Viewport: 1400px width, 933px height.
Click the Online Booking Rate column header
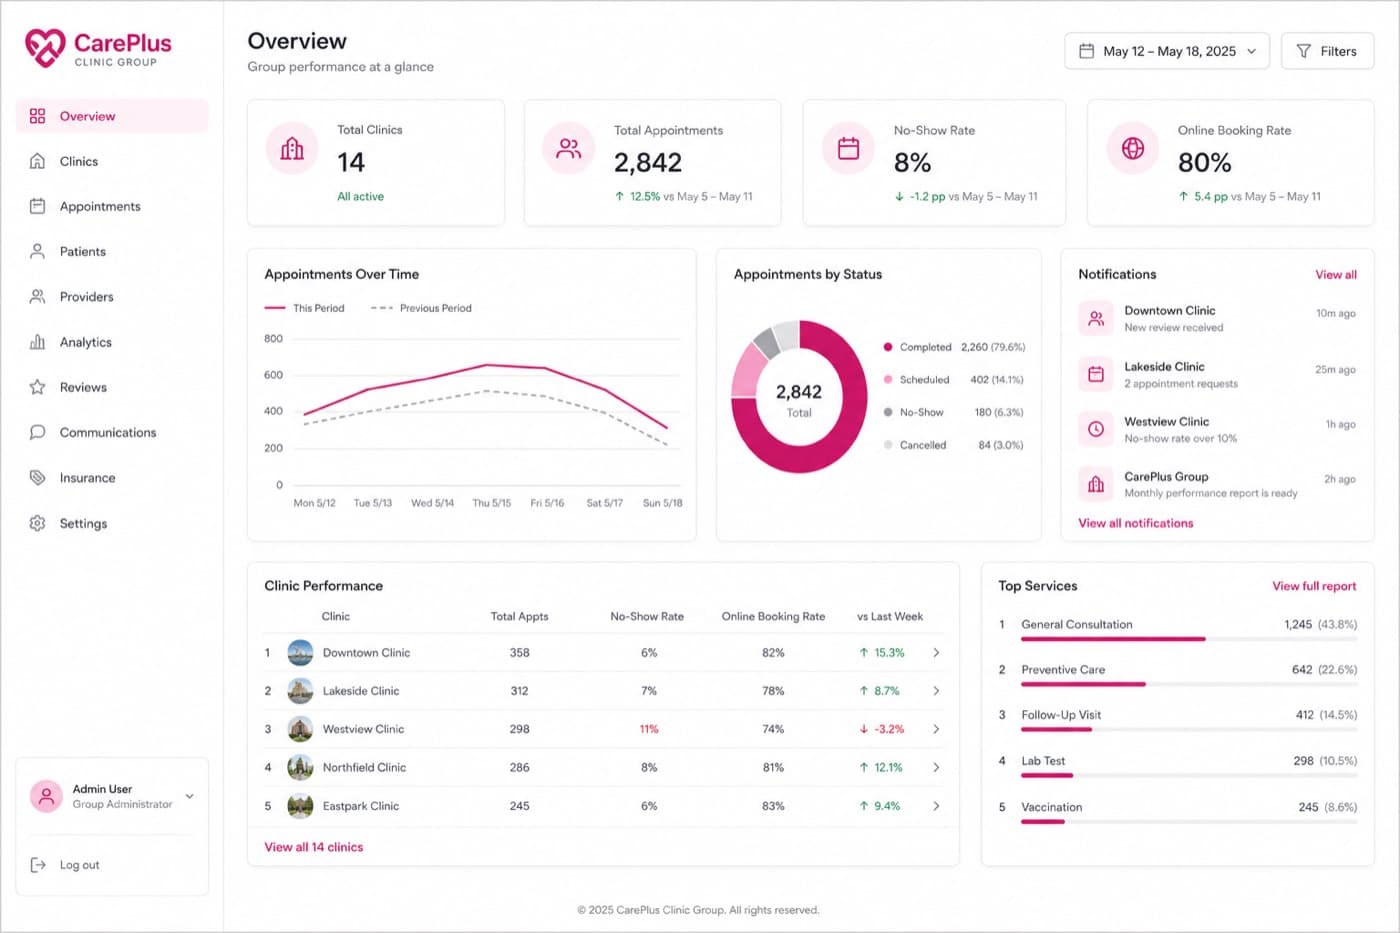(773, 616)
